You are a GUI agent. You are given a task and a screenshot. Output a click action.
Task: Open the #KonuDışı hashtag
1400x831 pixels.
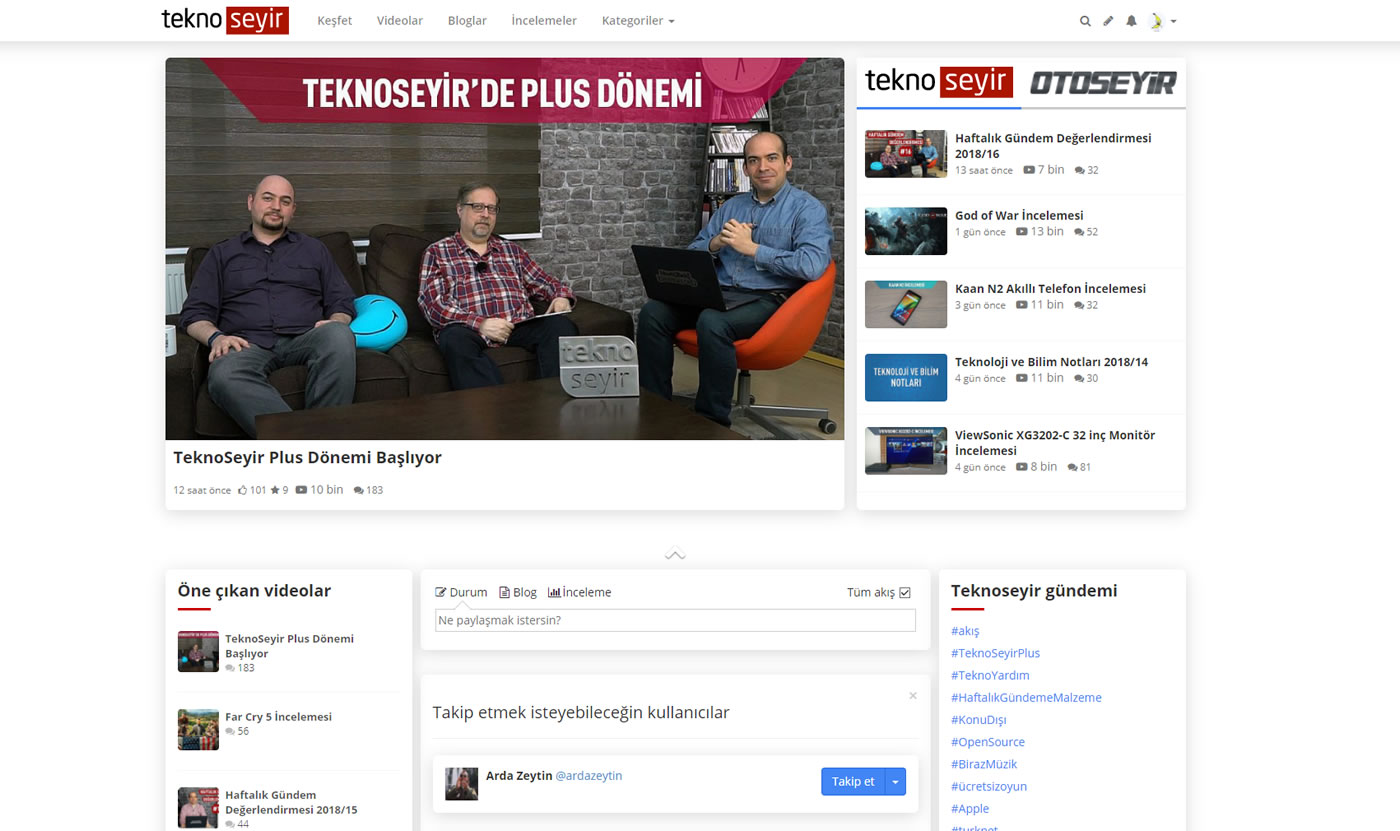point(979,720)
